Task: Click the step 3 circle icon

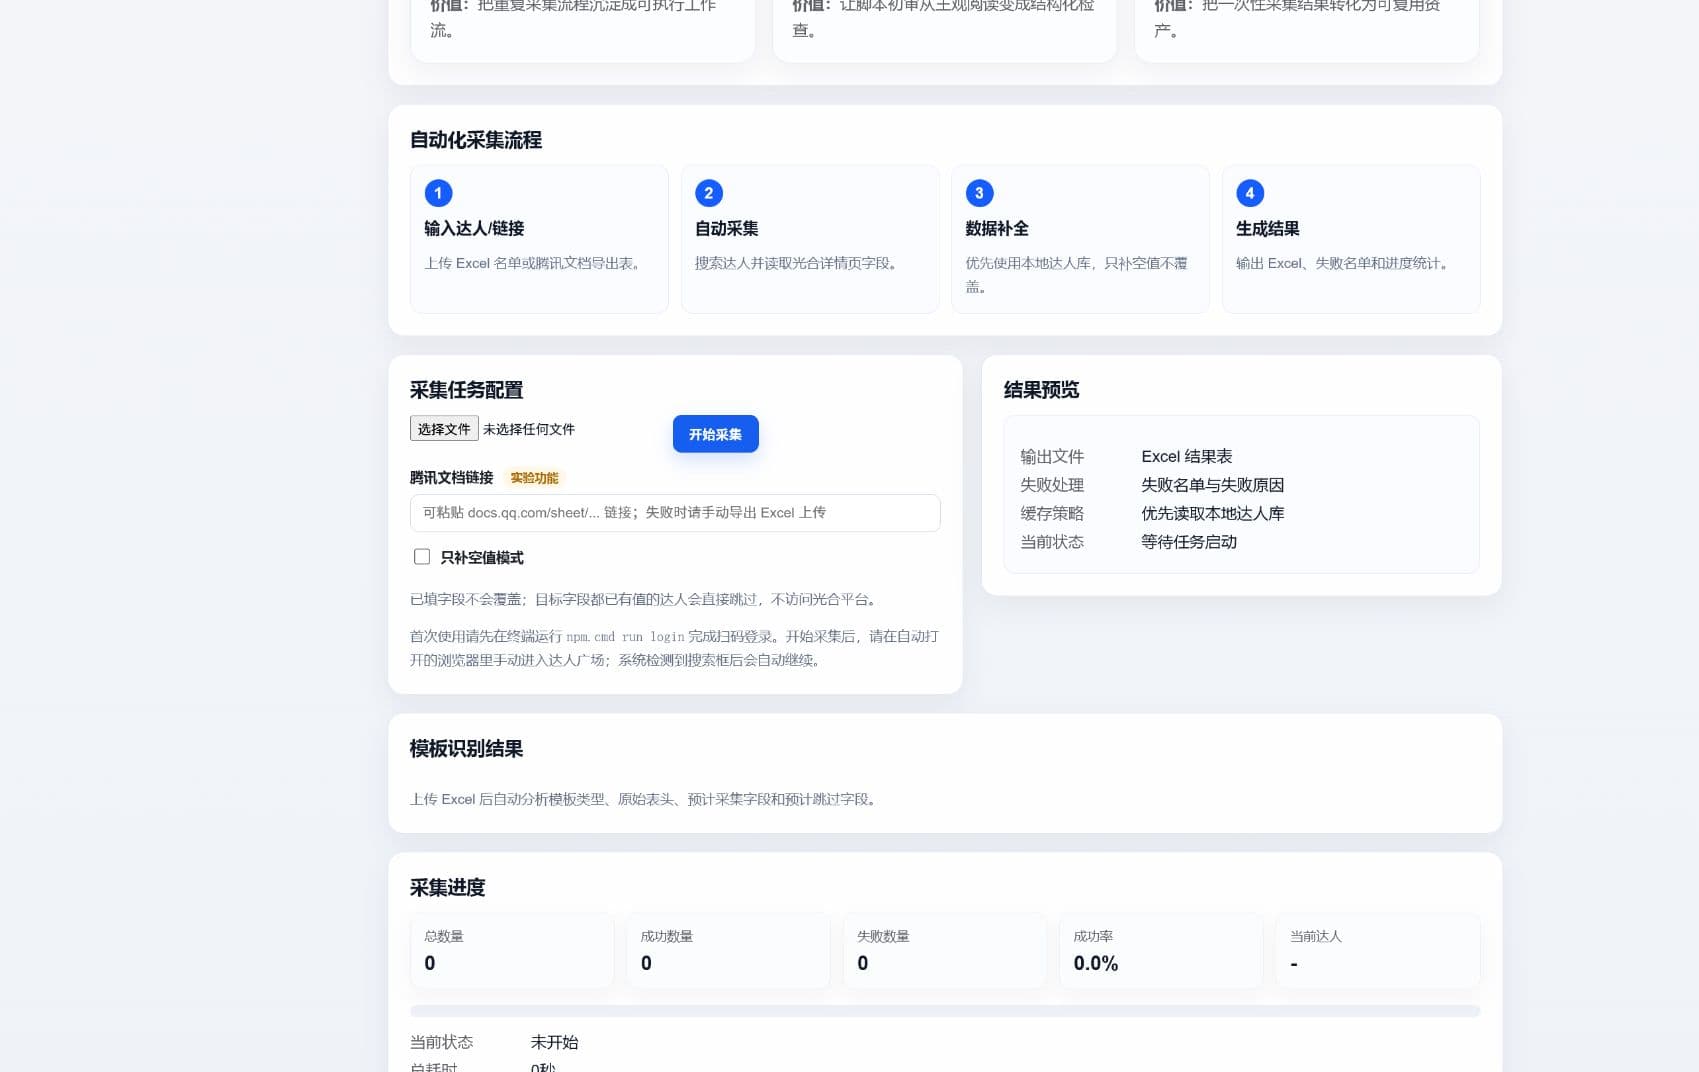Action: click(979, 193)
